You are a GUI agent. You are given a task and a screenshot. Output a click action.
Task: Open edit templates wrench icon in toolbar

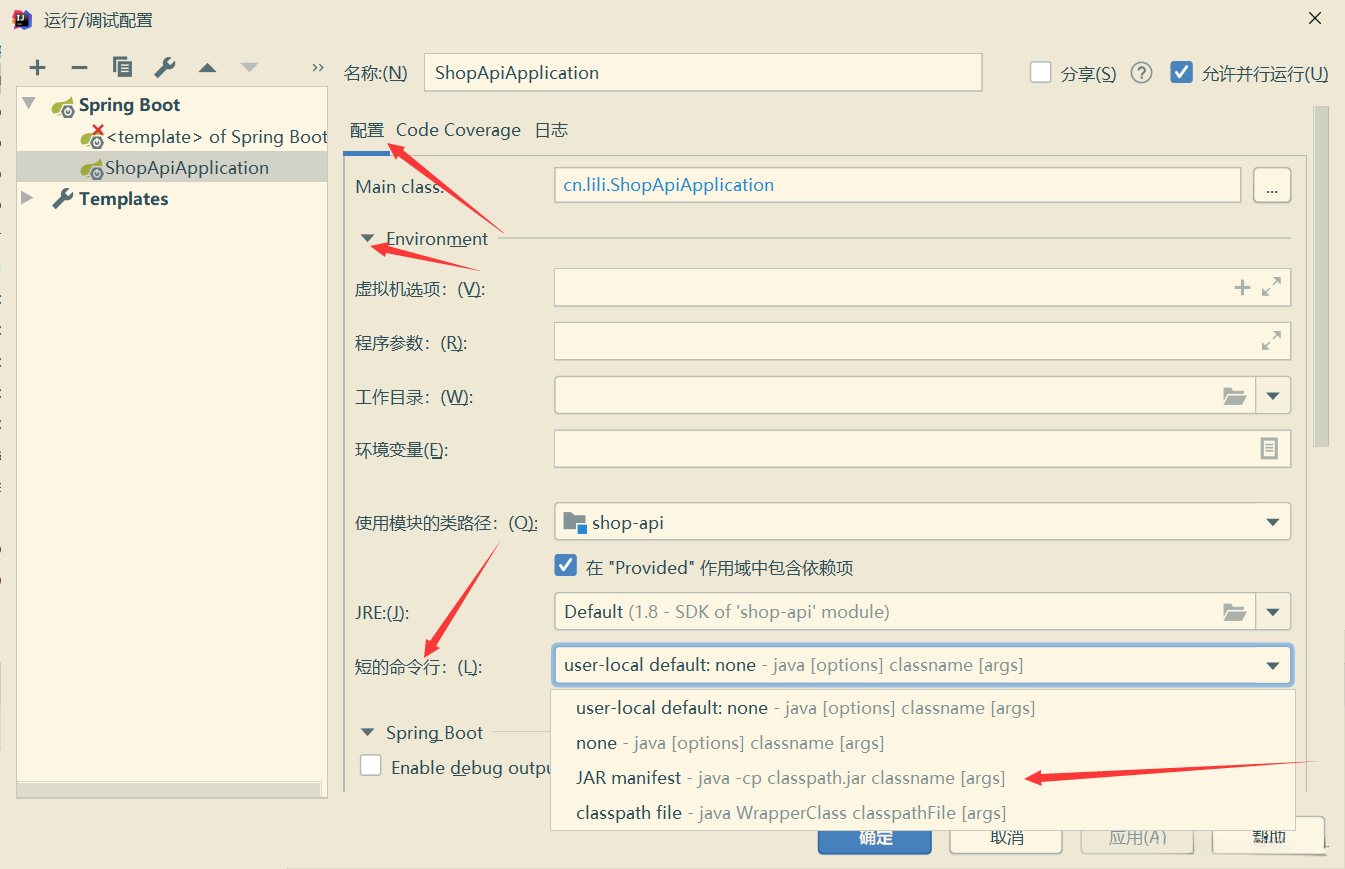(165, 68)
